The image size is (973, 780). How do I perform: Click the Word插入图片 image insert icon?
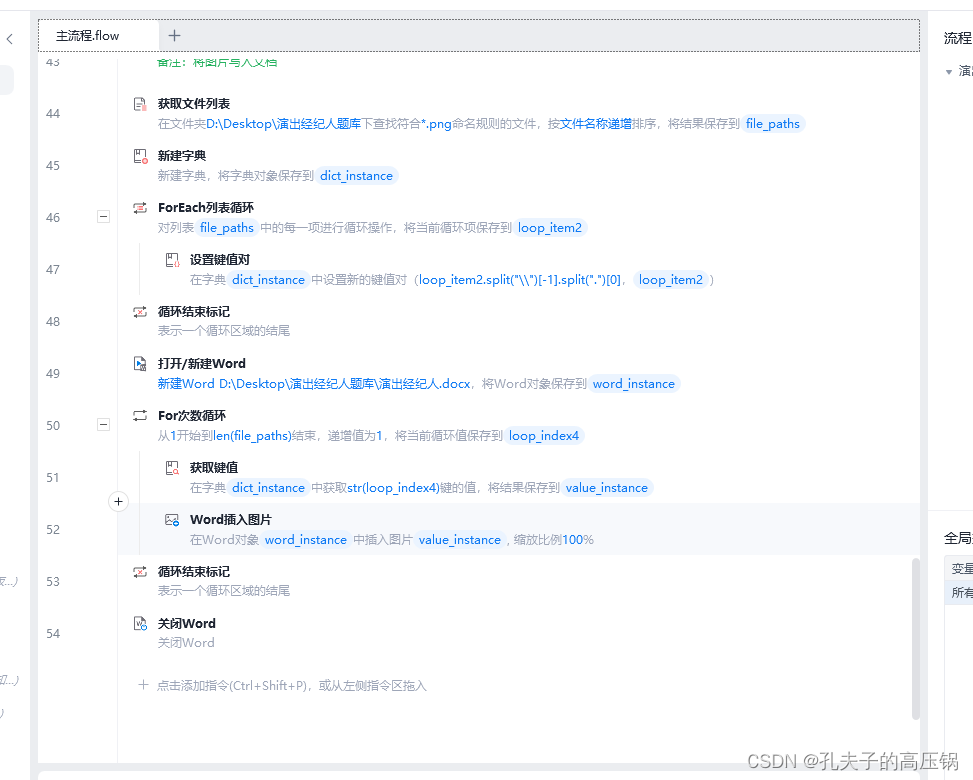[172, 519]
